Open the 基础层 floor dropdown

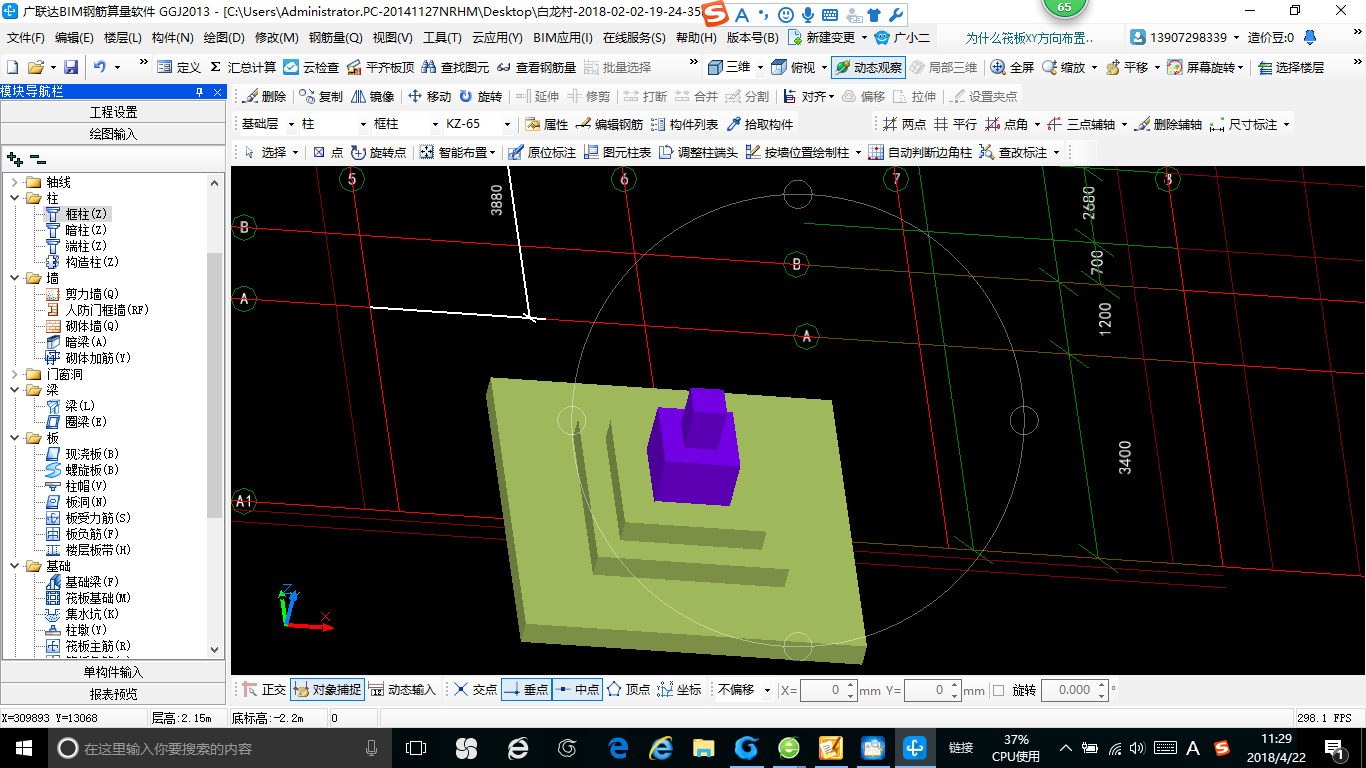(267, 124)
